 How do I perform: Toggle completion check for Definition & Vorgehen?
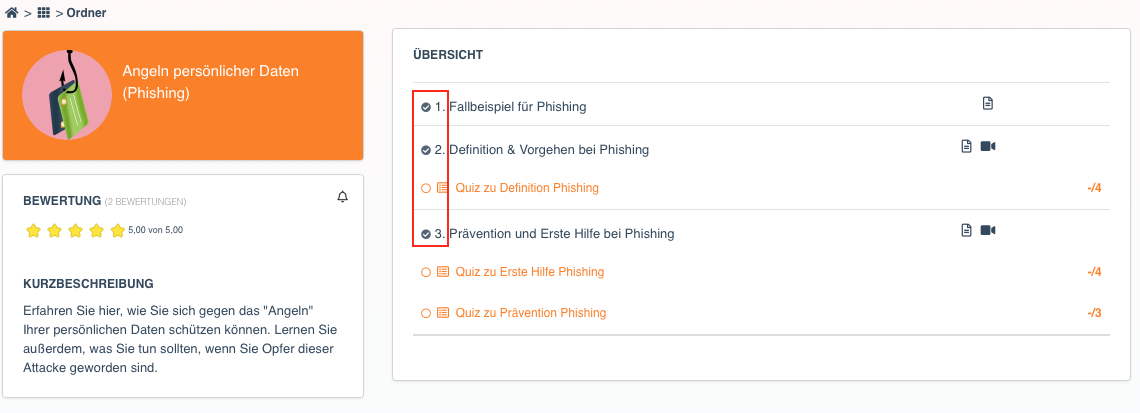[426, 151]
